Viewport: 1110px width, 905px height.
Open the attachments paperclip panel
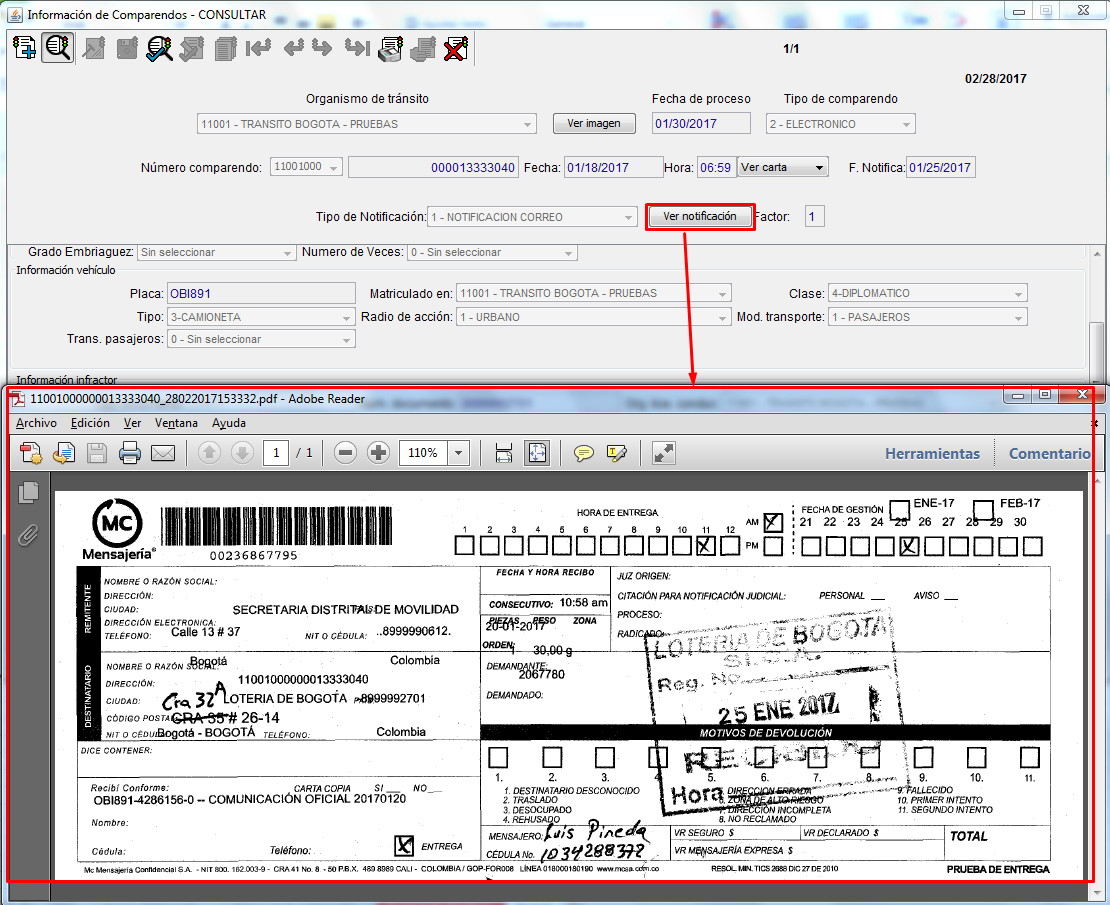point(28,536)
